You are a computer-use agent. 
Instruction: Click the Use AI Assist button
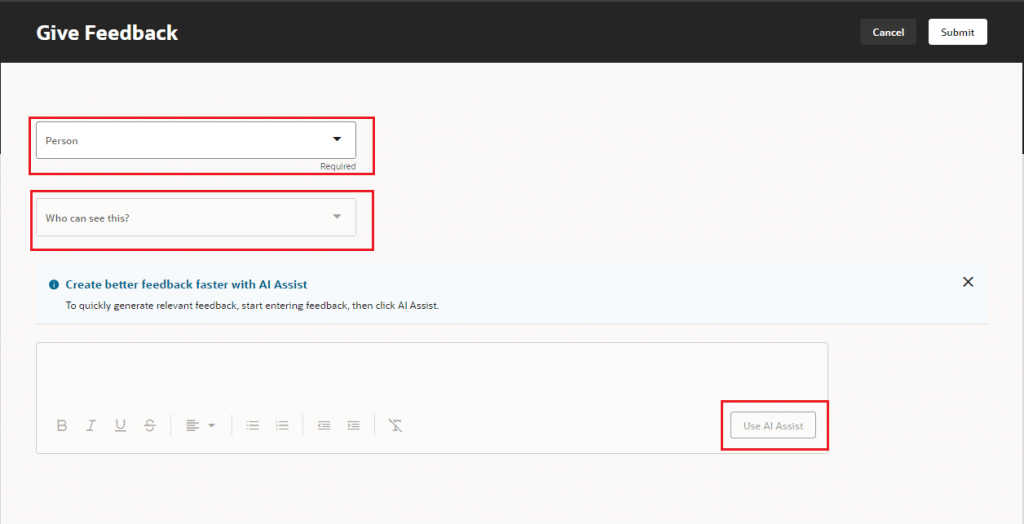click(773, 426)
